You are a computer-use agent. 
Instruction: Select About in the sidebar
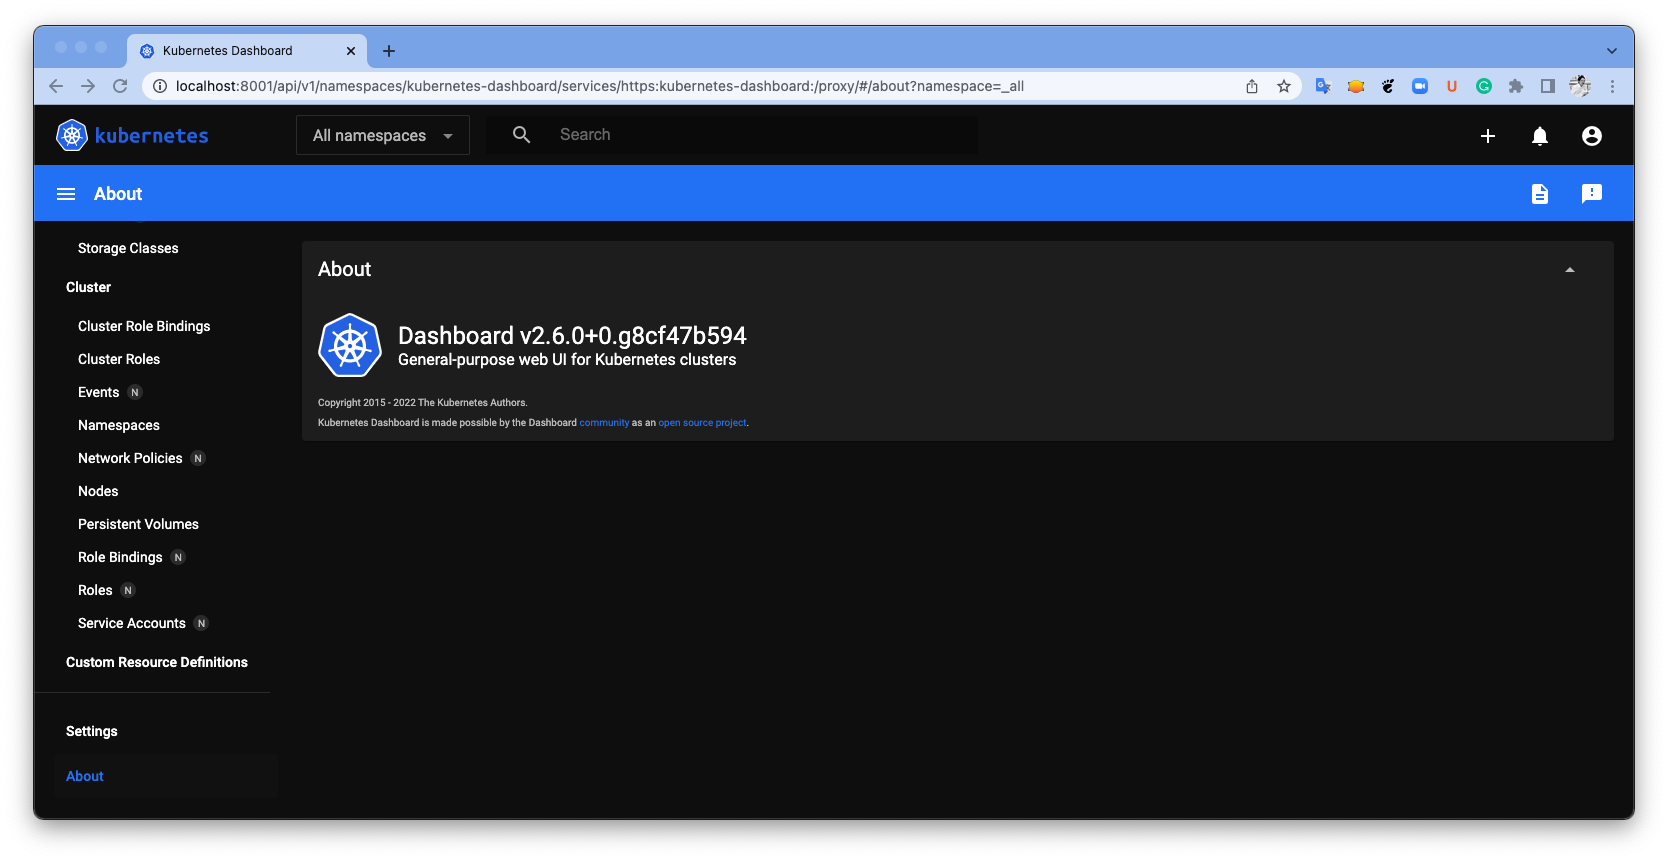pyautogui.click(x=85, y=776)
